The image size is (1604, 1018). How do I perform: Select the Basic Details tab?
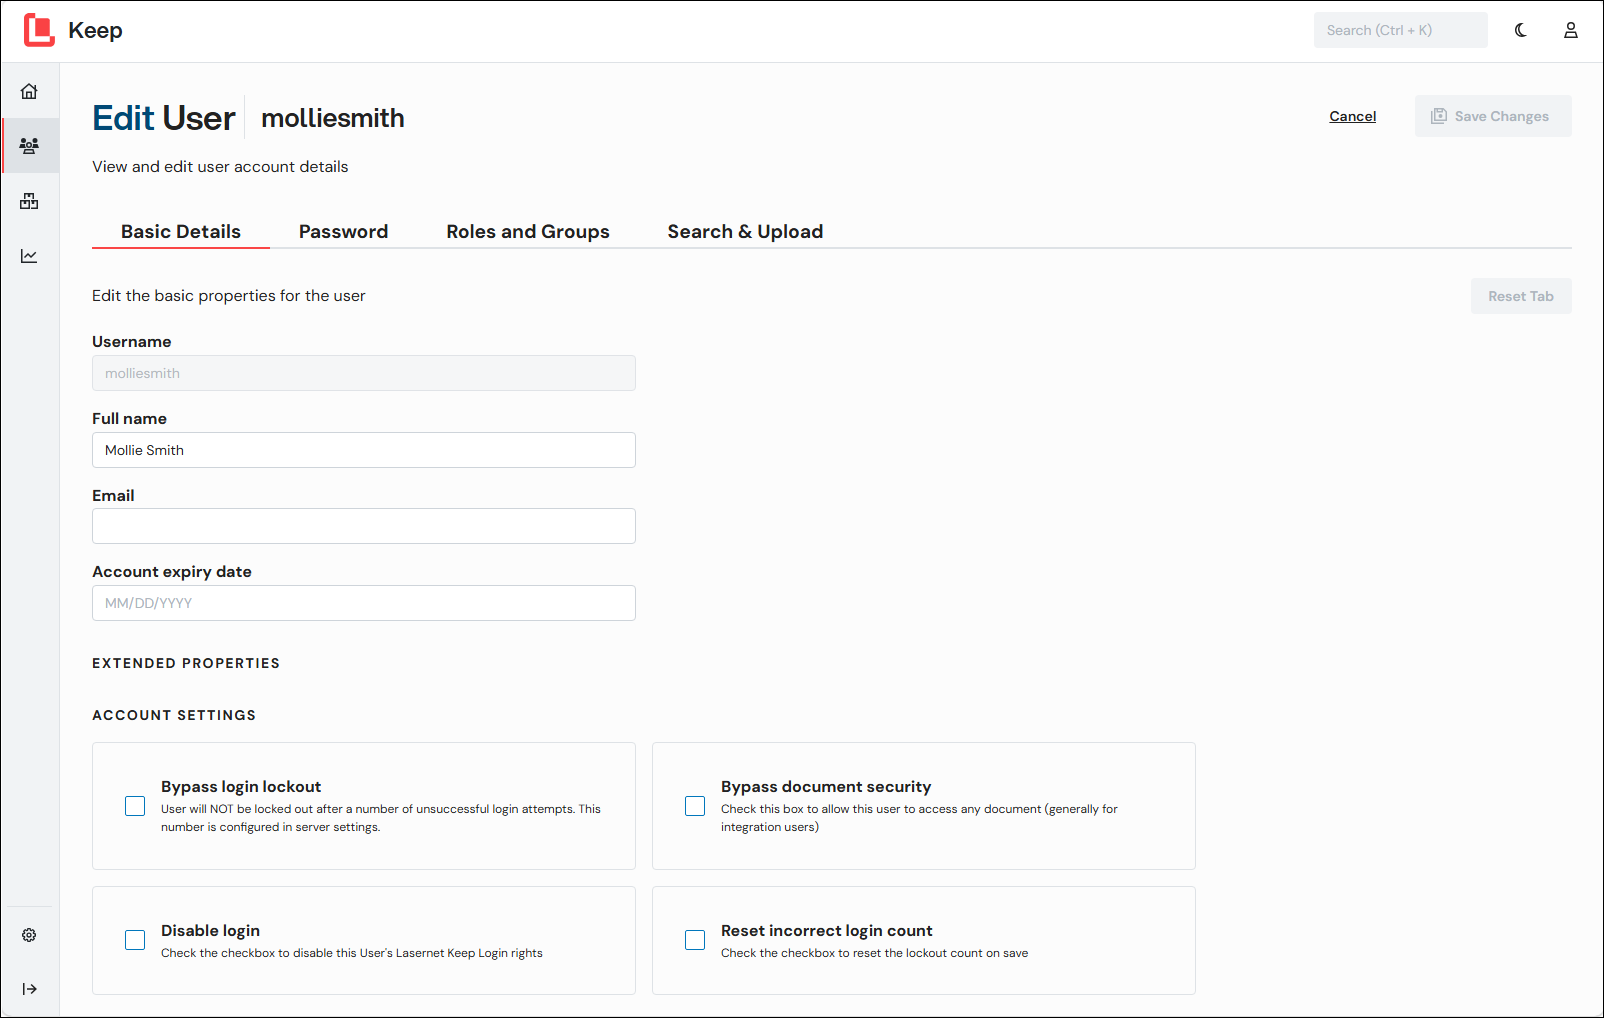(181, 231)
